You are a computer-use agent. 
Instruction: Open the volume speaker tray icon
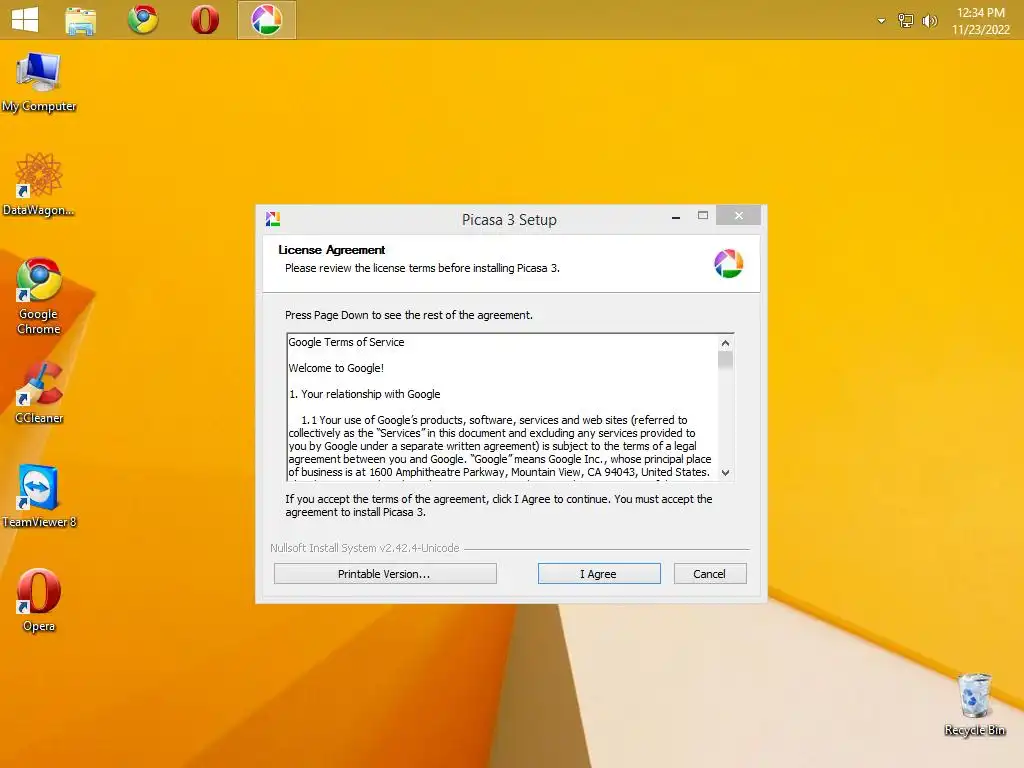[929, 21]
